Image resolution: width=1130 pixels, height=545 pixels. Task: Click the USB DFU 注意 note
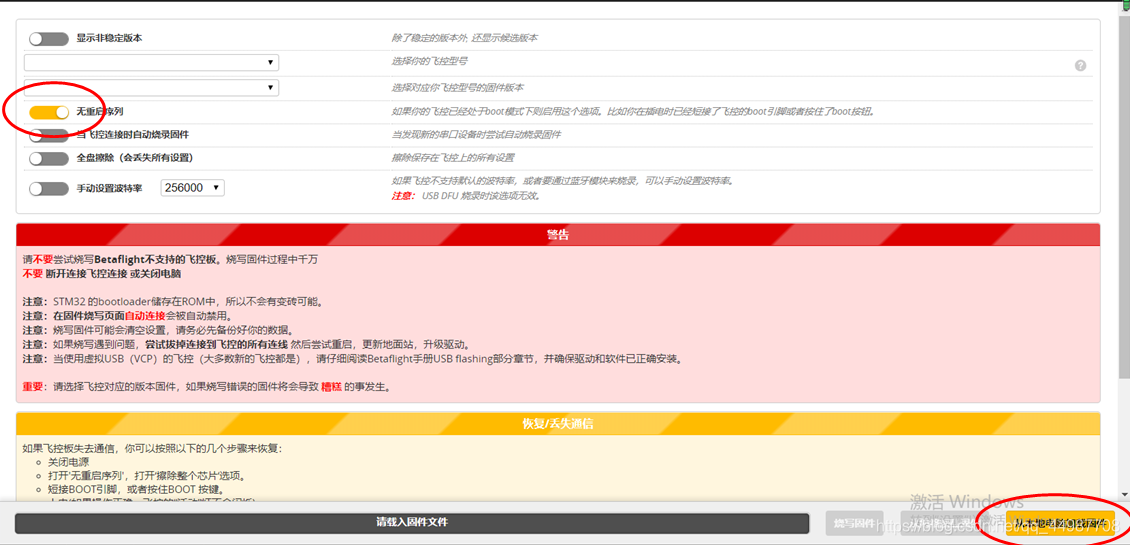(466, 195)
